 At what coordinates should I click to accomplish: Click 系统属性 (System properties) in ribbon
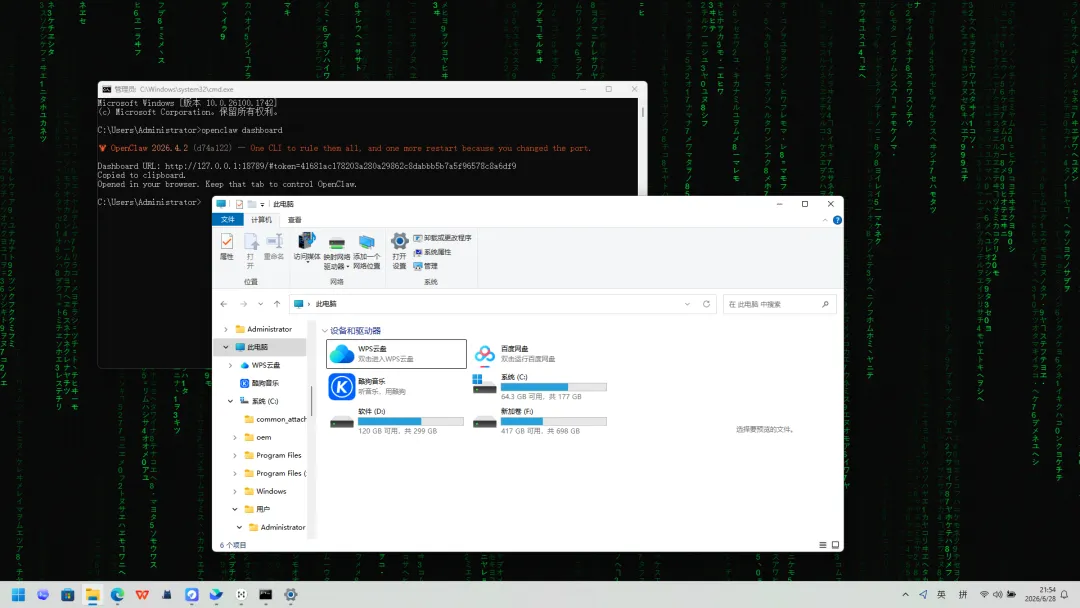pyautogui.click(x=432, y=252)
